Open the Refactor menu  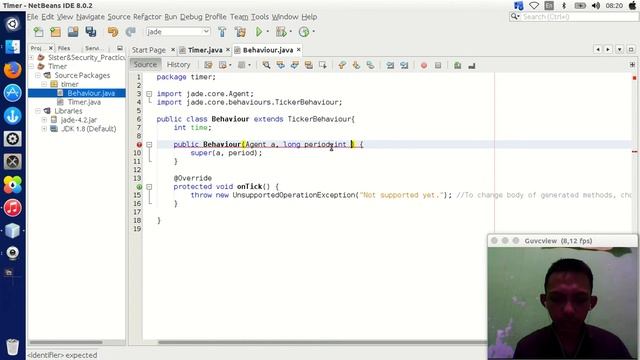tap(147, 17)
